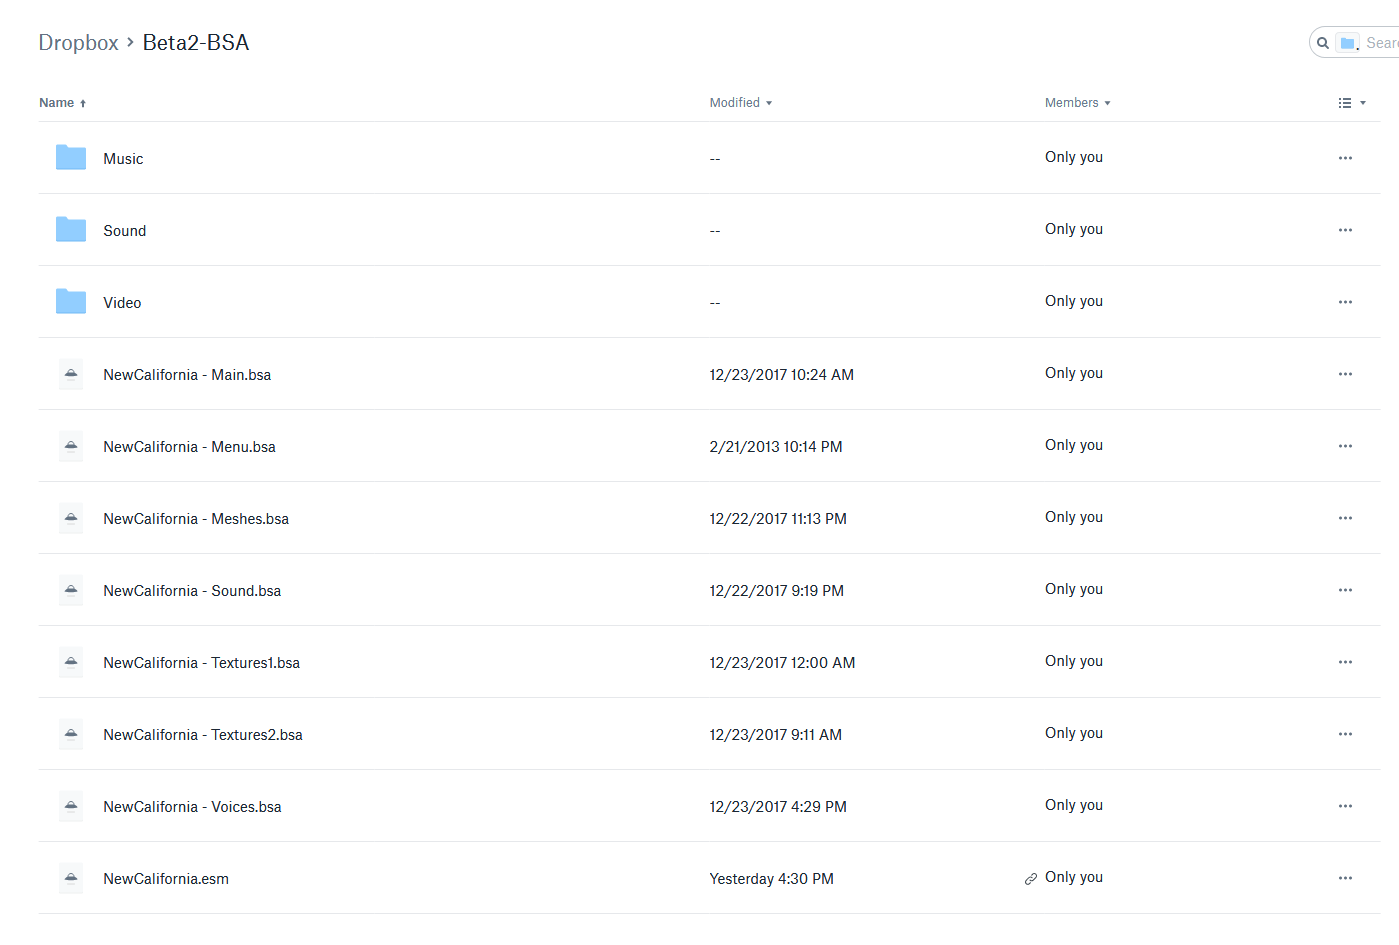Viewport: 1399px width, 945px height.
Task: Click the file icon for NewCalifornia - Textures1.bsa
Action: tap(71, 662)
